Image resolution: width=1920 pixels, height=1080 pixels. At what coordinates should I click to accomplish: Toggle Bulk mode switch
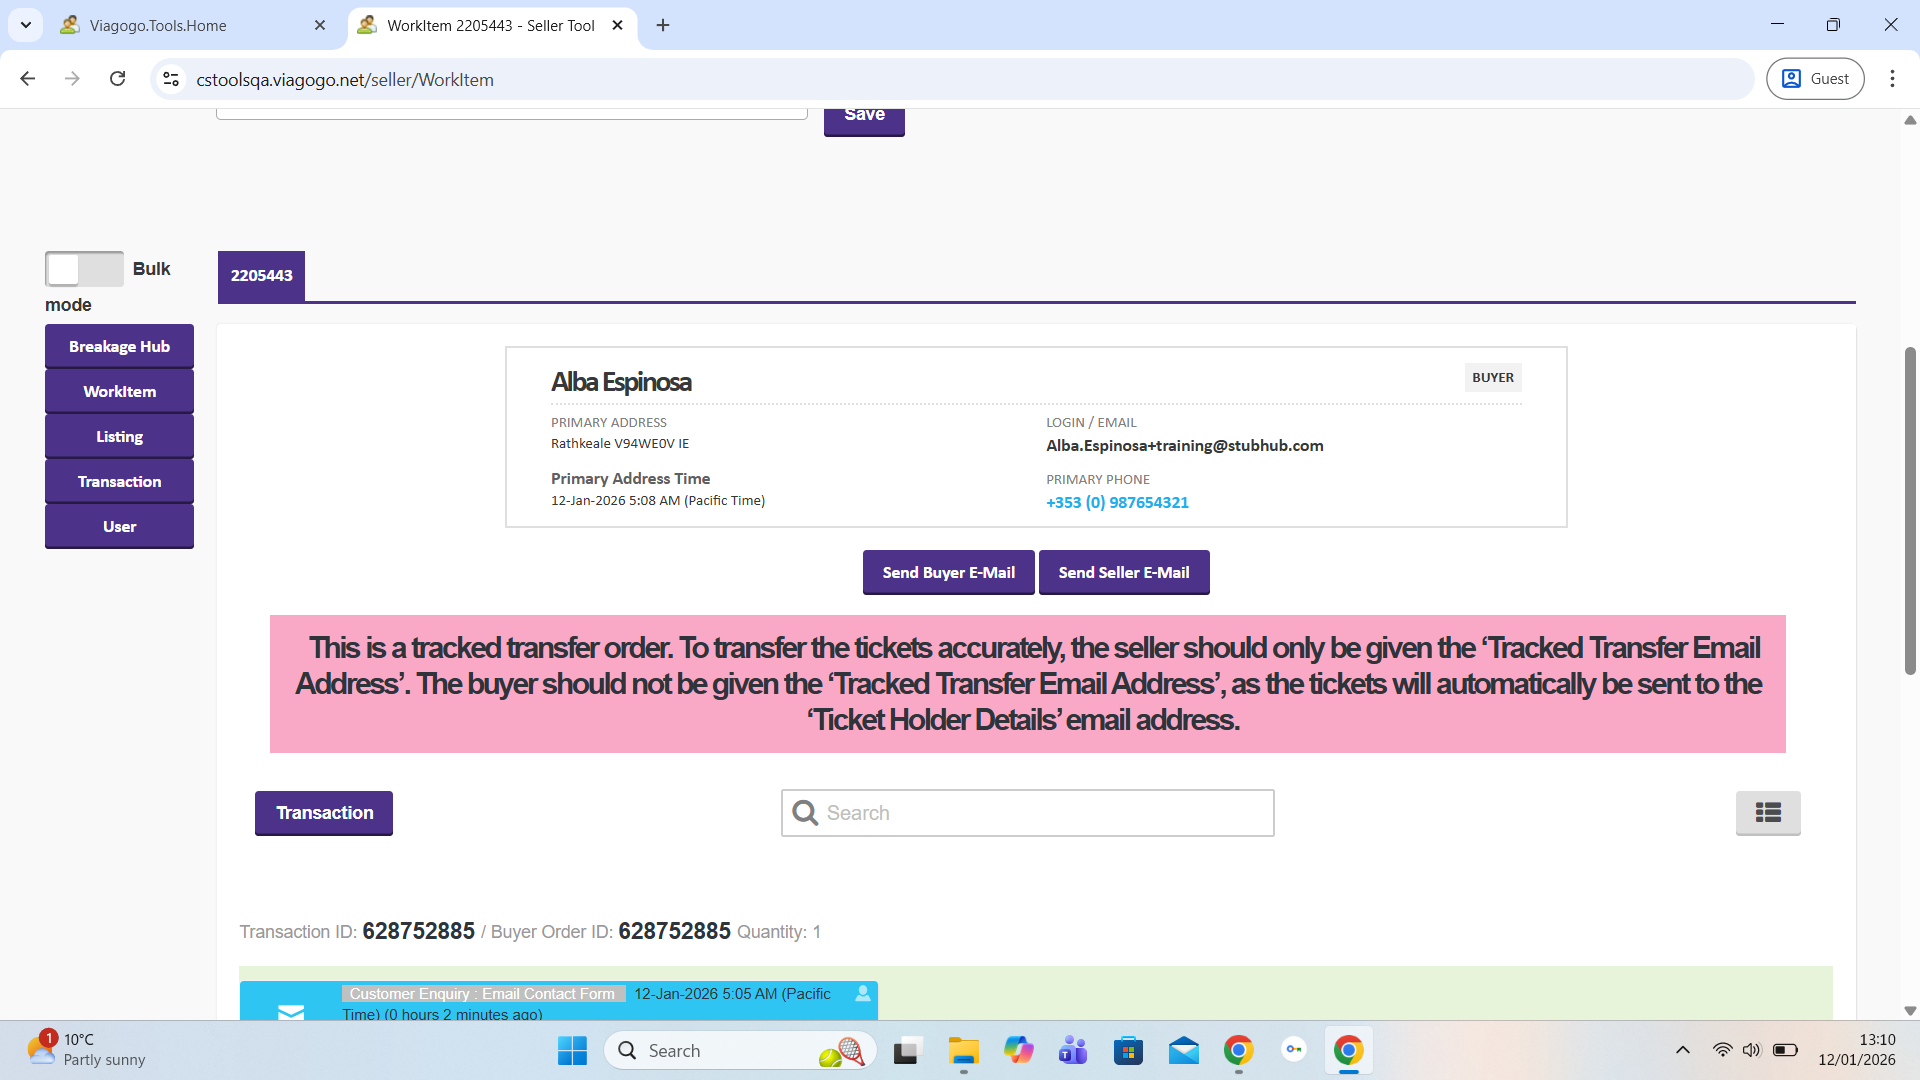click(x=84, y=269)
